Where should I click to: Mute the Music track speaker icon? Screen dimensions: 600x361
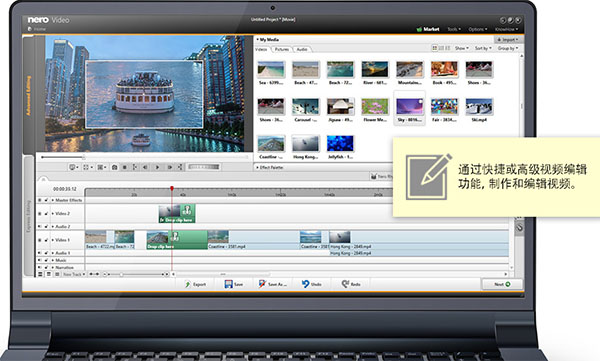[x=39, y=260]
